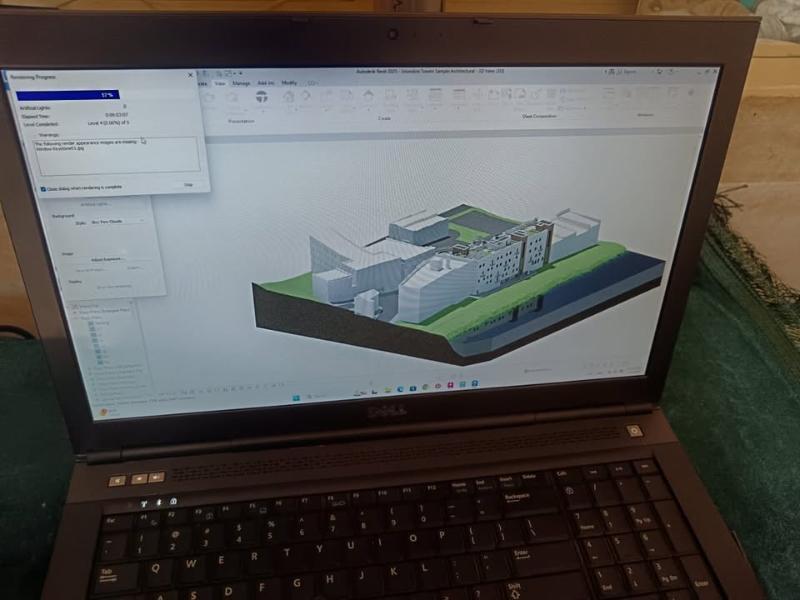Screen dimensions: 800x600
Task: Collapse the Views tree in Project Browser
Action: tap(72, 306)
